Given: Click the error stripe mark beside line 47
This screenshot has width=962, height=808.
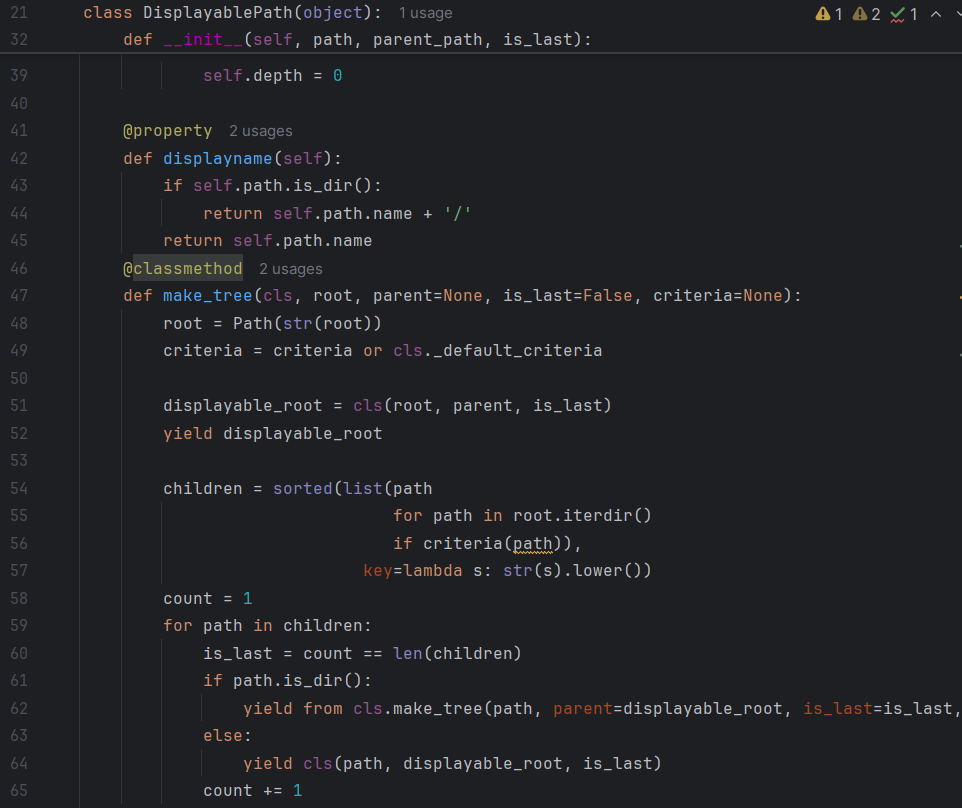Looking at the screenshot, I should click(958, 295).
